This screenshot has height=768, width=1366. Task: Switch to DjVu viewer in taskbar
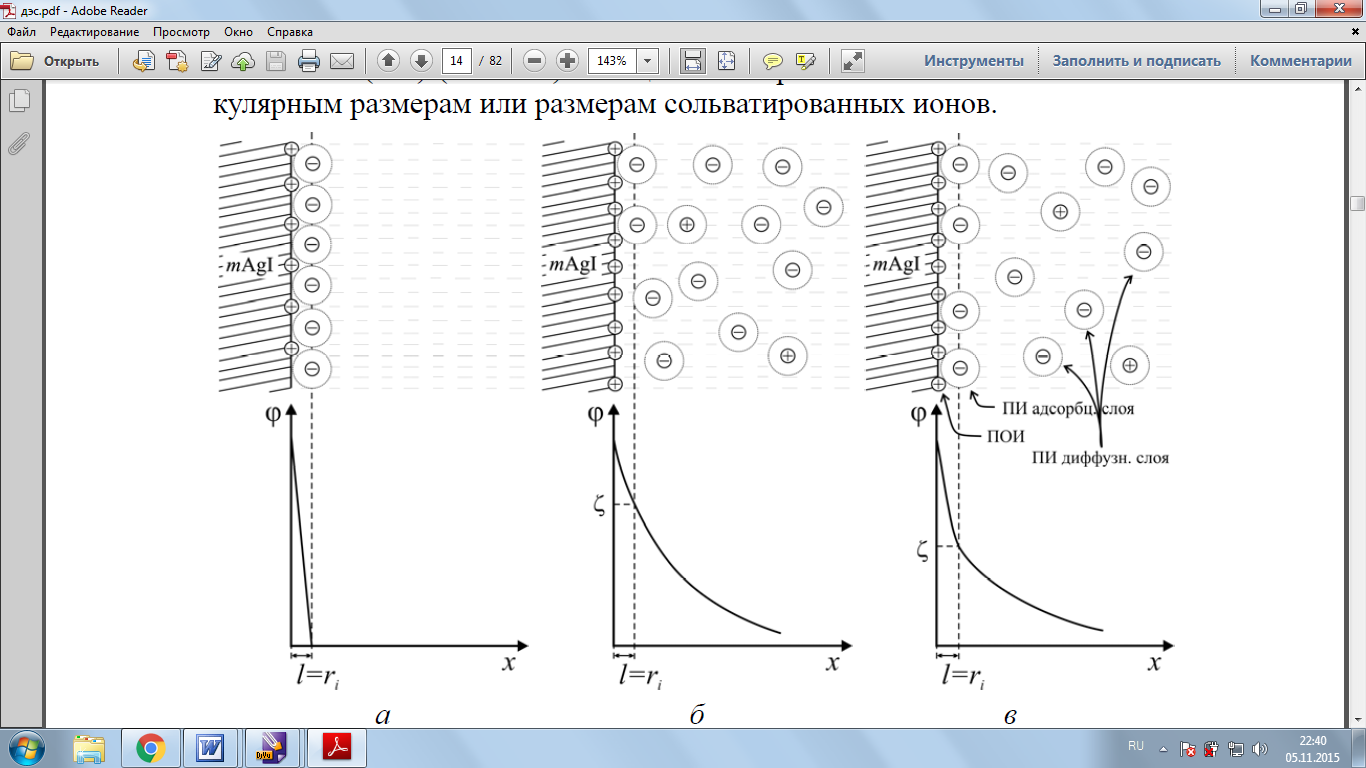tap(273, 747)
